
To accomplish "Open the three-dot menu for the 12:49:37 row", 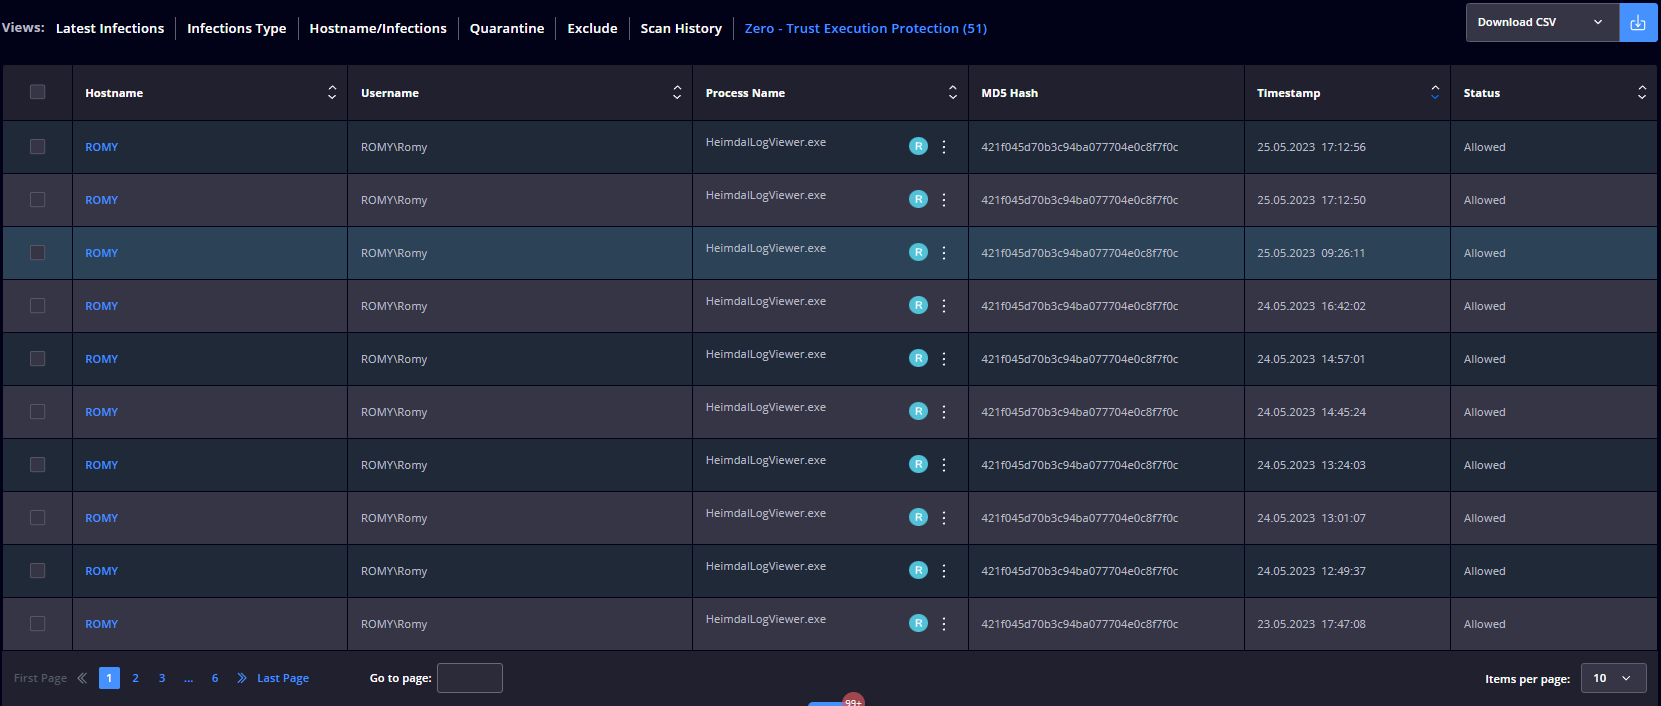I will [x=943, y=570].
